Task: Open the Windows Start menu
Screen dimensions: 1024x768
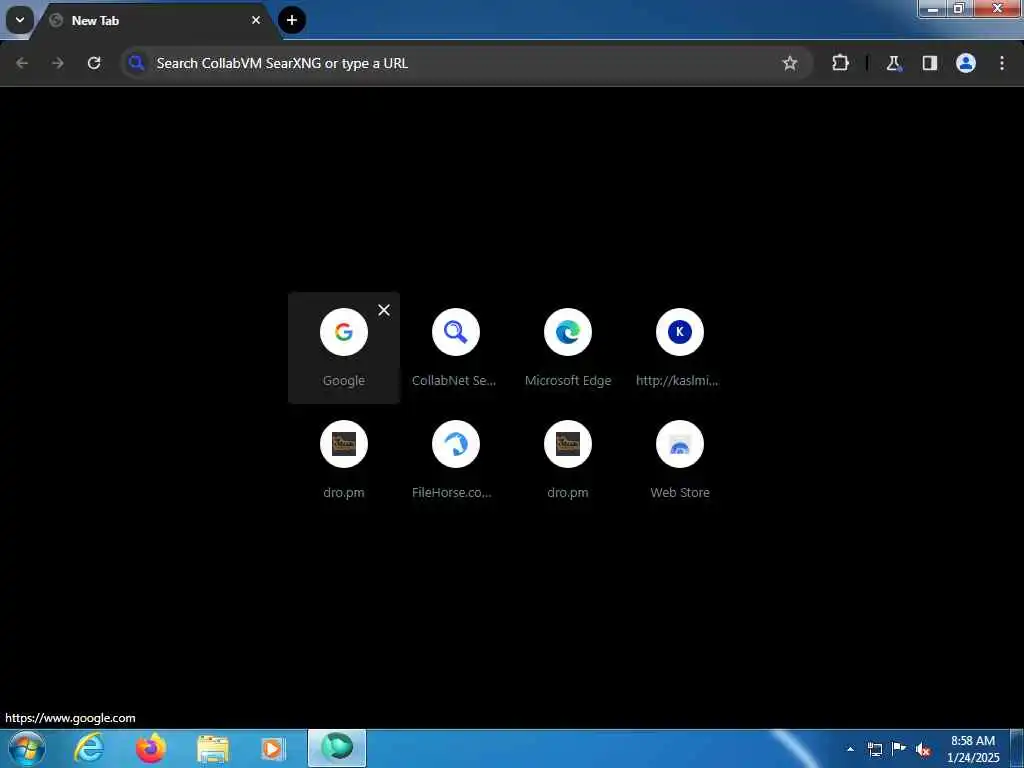Action: 26,748
